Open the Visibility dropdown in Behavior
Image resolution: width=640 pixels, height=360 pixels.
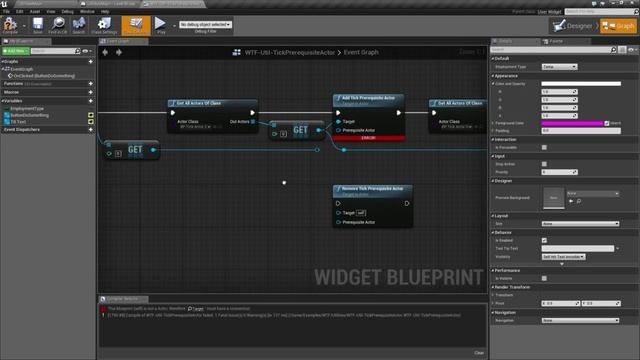tap(563, 257)
